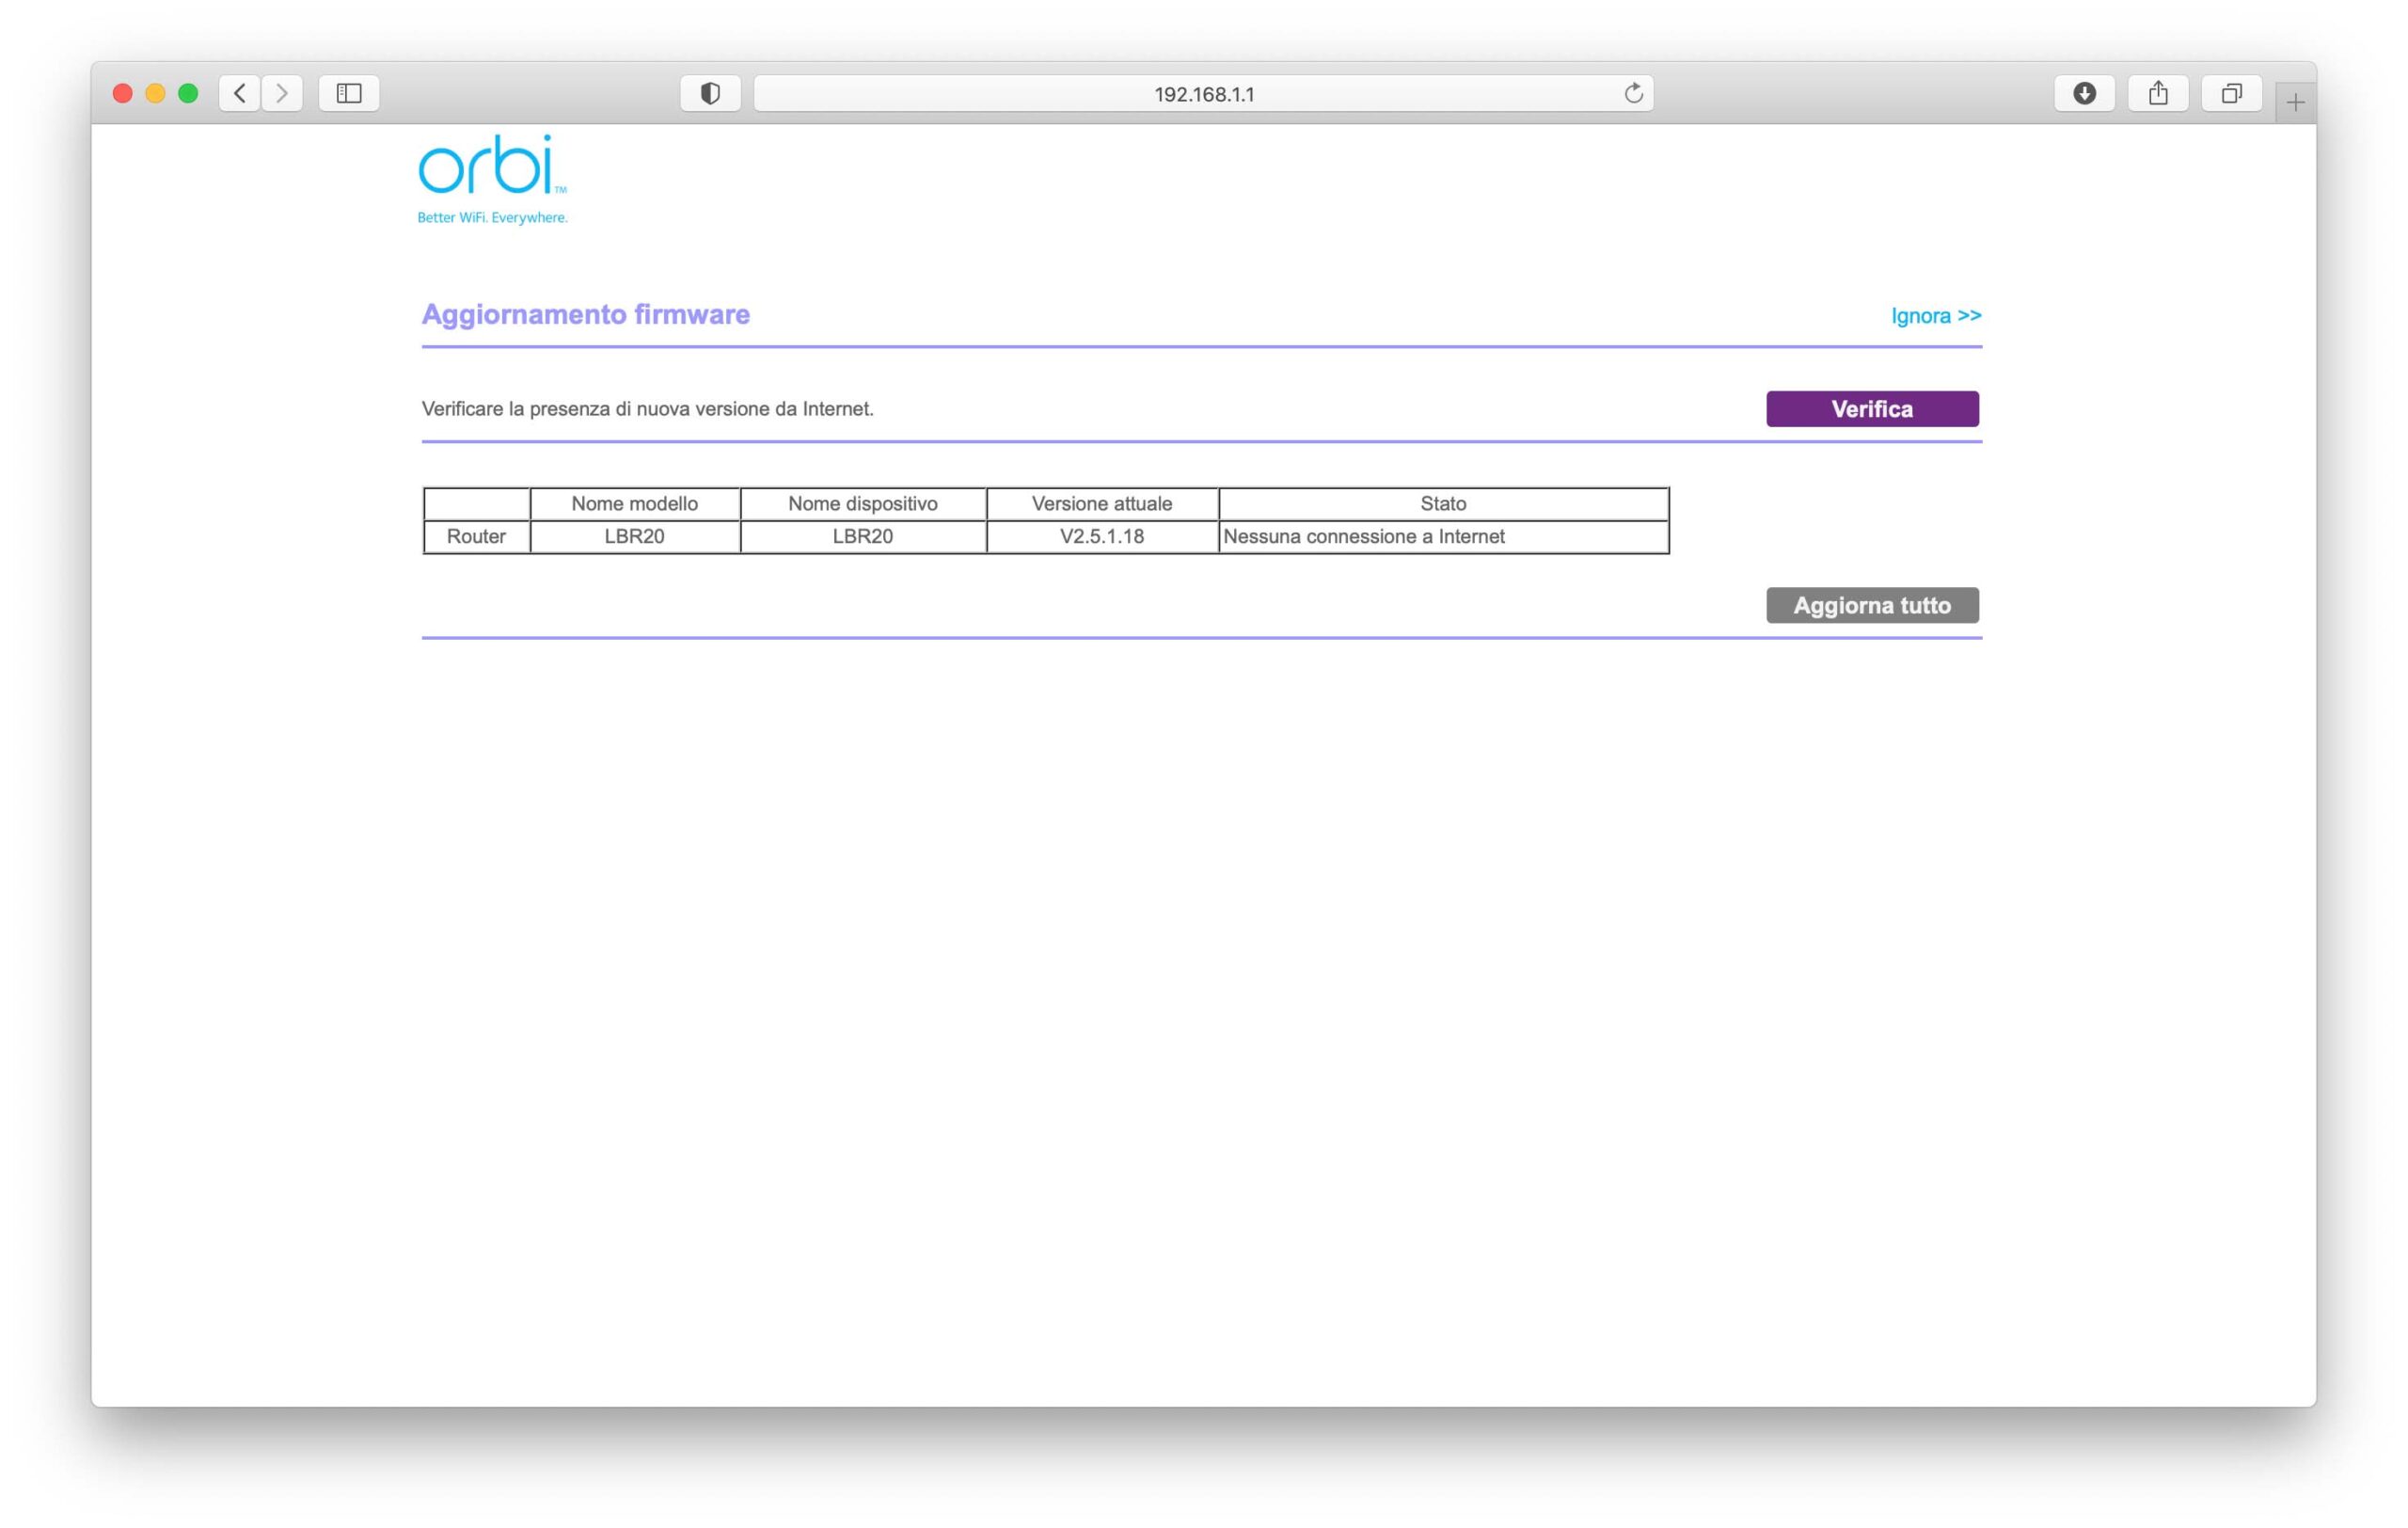
Task: Go back to the previous page
Action: [239, 93]
